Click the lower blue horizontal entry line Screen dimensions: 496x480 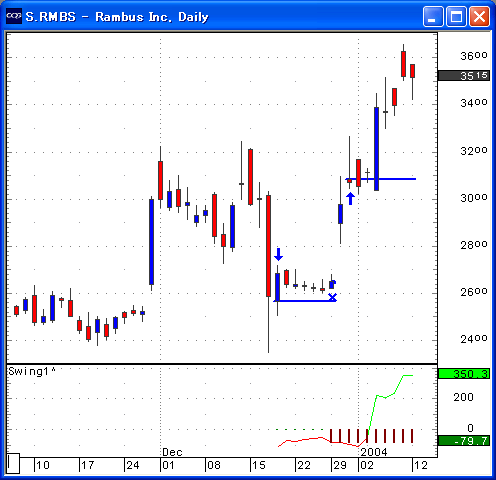[305, 301]
